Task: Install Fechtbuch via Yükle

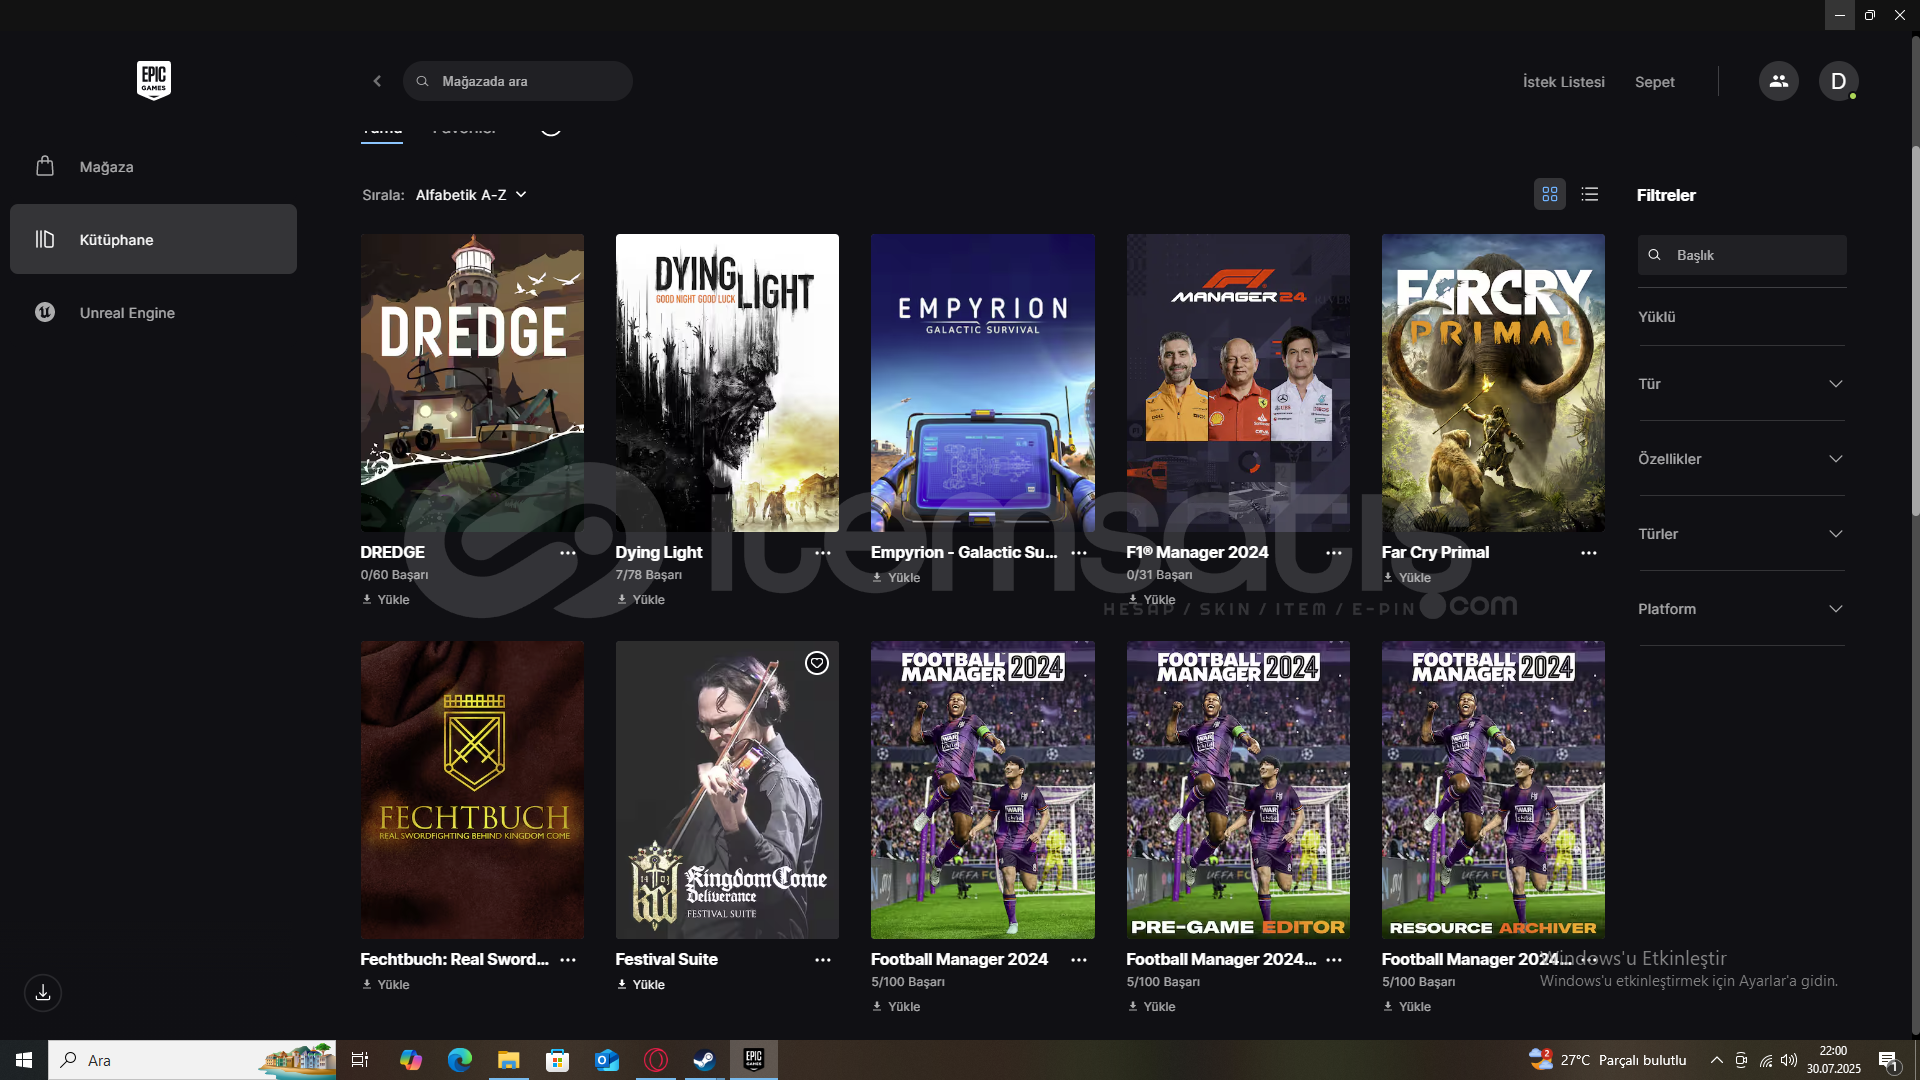Action: (386, 985)
